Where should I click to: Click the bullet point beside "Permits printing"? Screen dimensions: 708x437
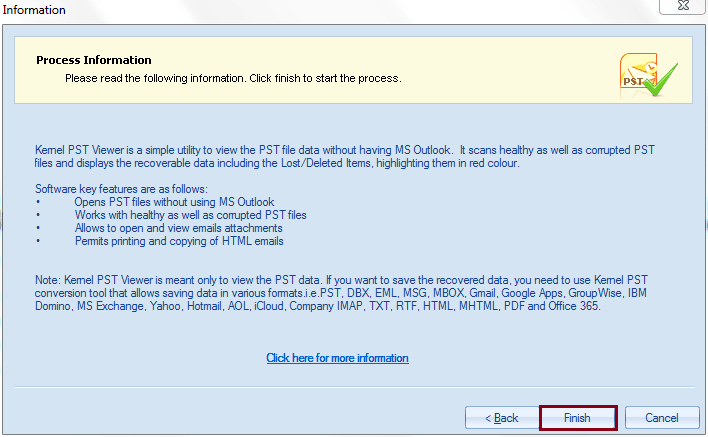[x=37, y=241]
